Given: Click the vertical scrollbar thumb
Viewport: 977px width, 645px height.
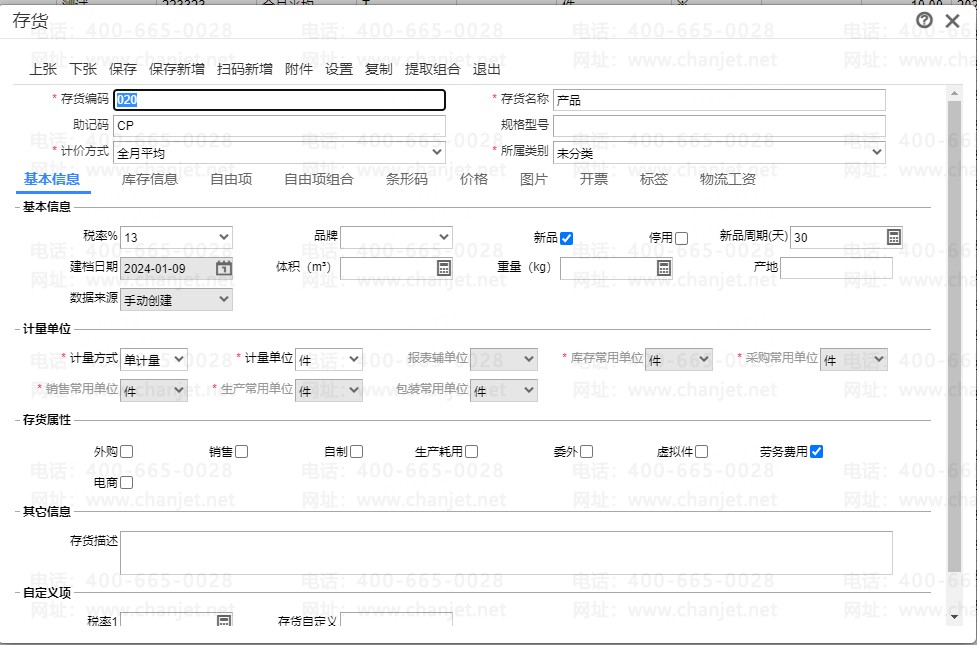Looking at the screenshot, I should pos(954,335).
